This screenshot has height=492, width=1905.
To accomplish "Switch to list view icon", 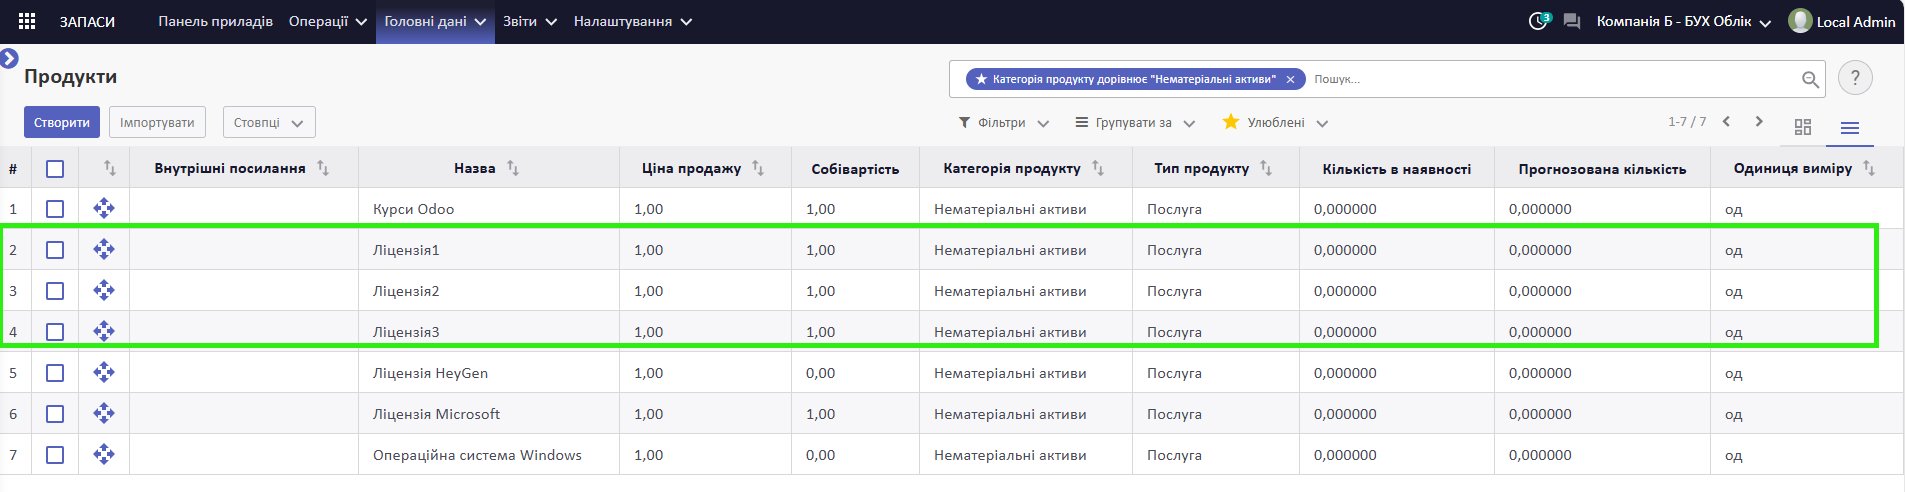I will pos(1850,127).
